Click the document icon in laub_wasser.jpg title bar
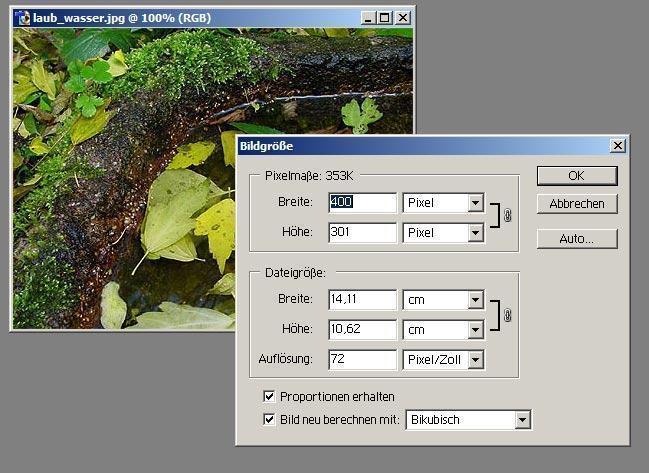 22,17
